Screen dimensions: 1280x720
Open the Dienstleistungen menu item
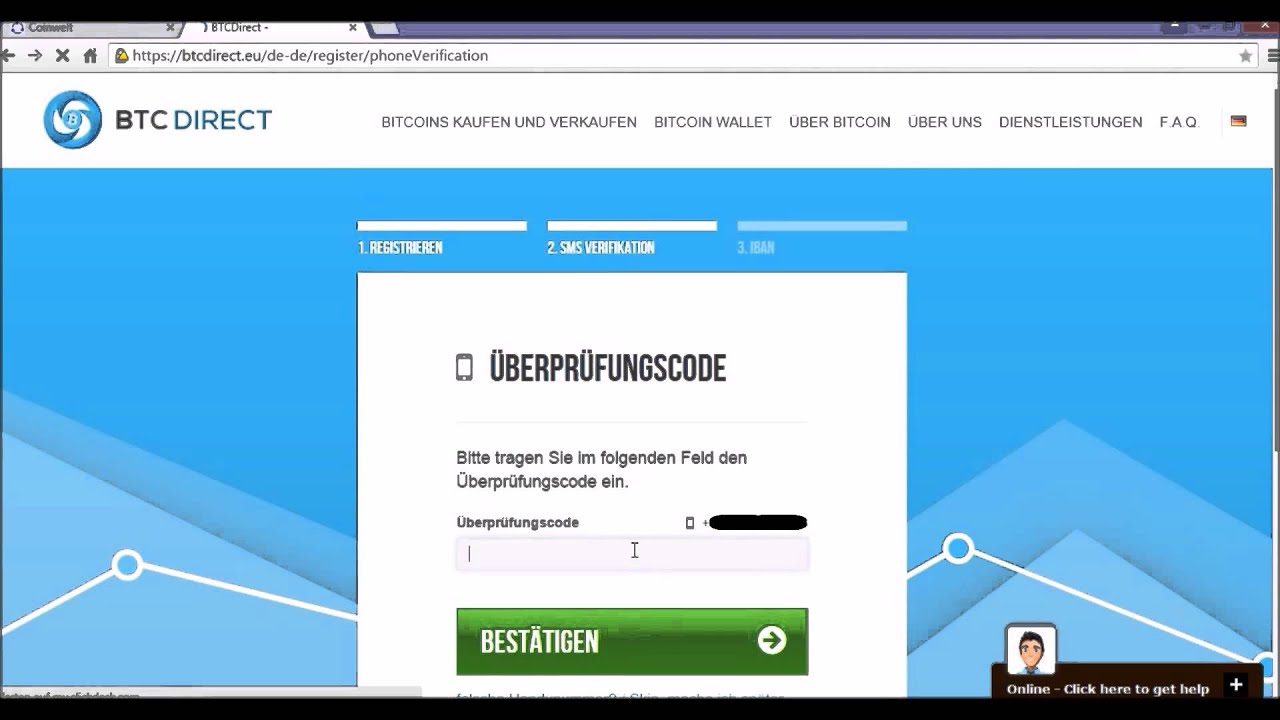pyautogui.click(x=1070, y=122)
